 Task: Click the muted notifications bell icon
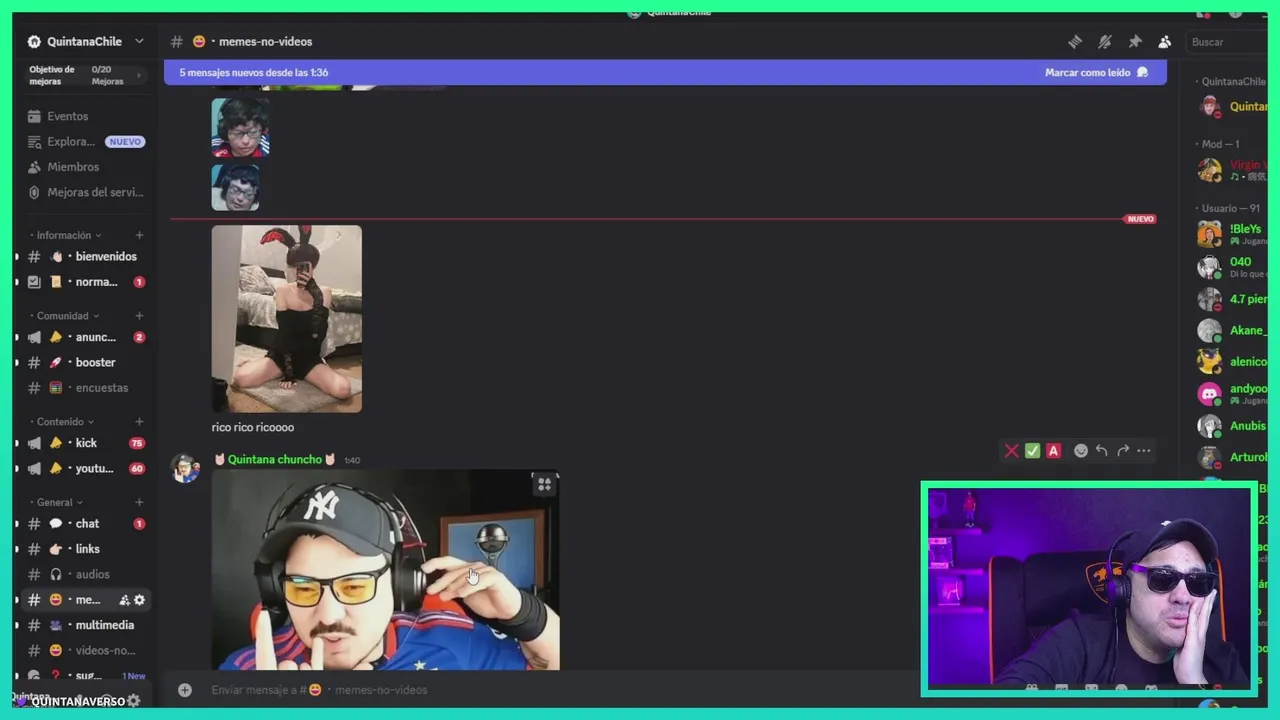1105,42
